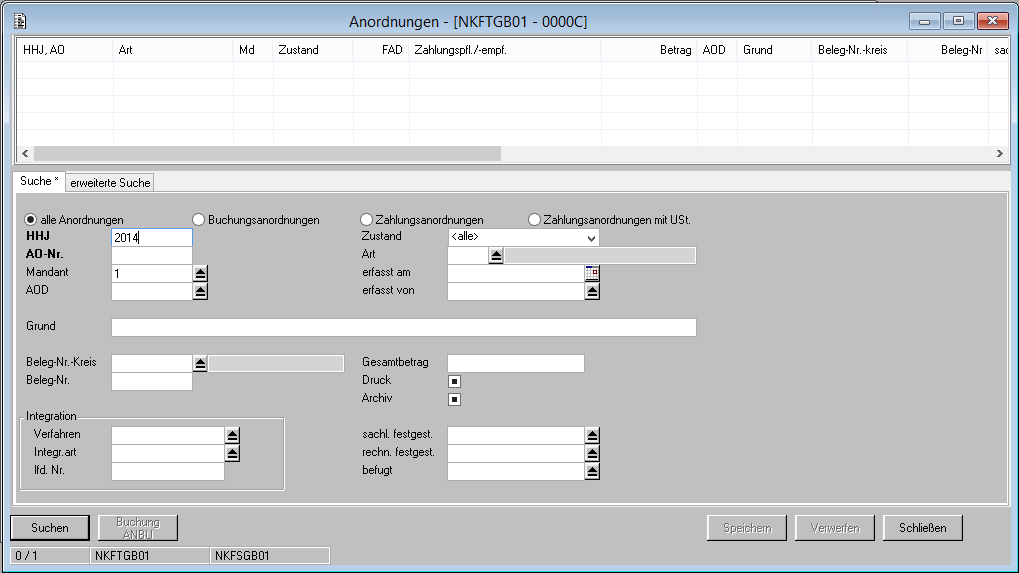Screen dimensions: 1019x573
Task: Select the Zahlungsanordnungen mit USt. option
Action: tap(534, 220)
